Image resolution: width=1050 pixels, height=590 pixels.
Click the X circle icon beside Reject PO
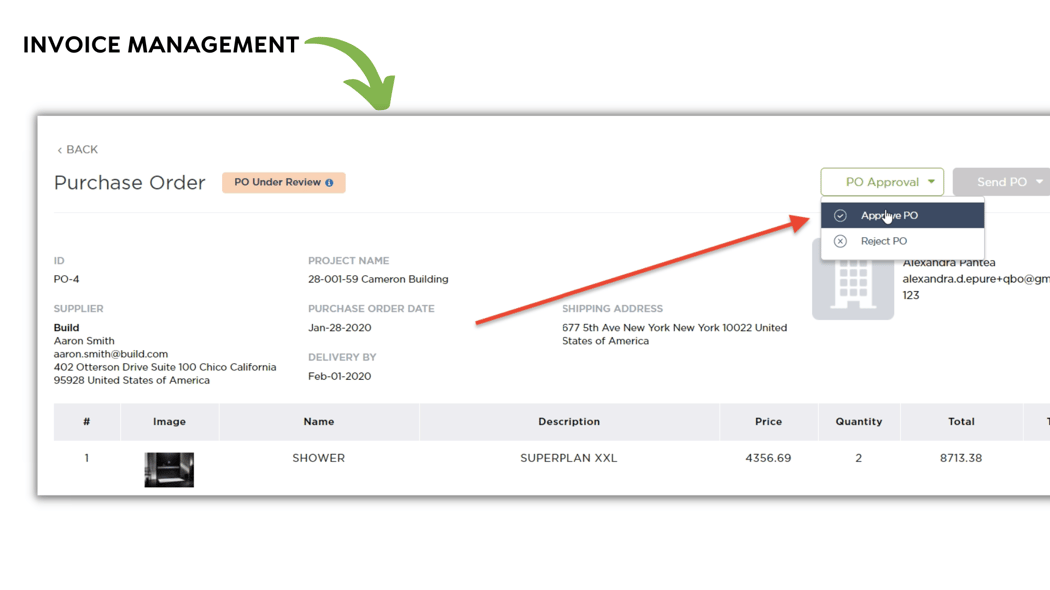(840, 241)
